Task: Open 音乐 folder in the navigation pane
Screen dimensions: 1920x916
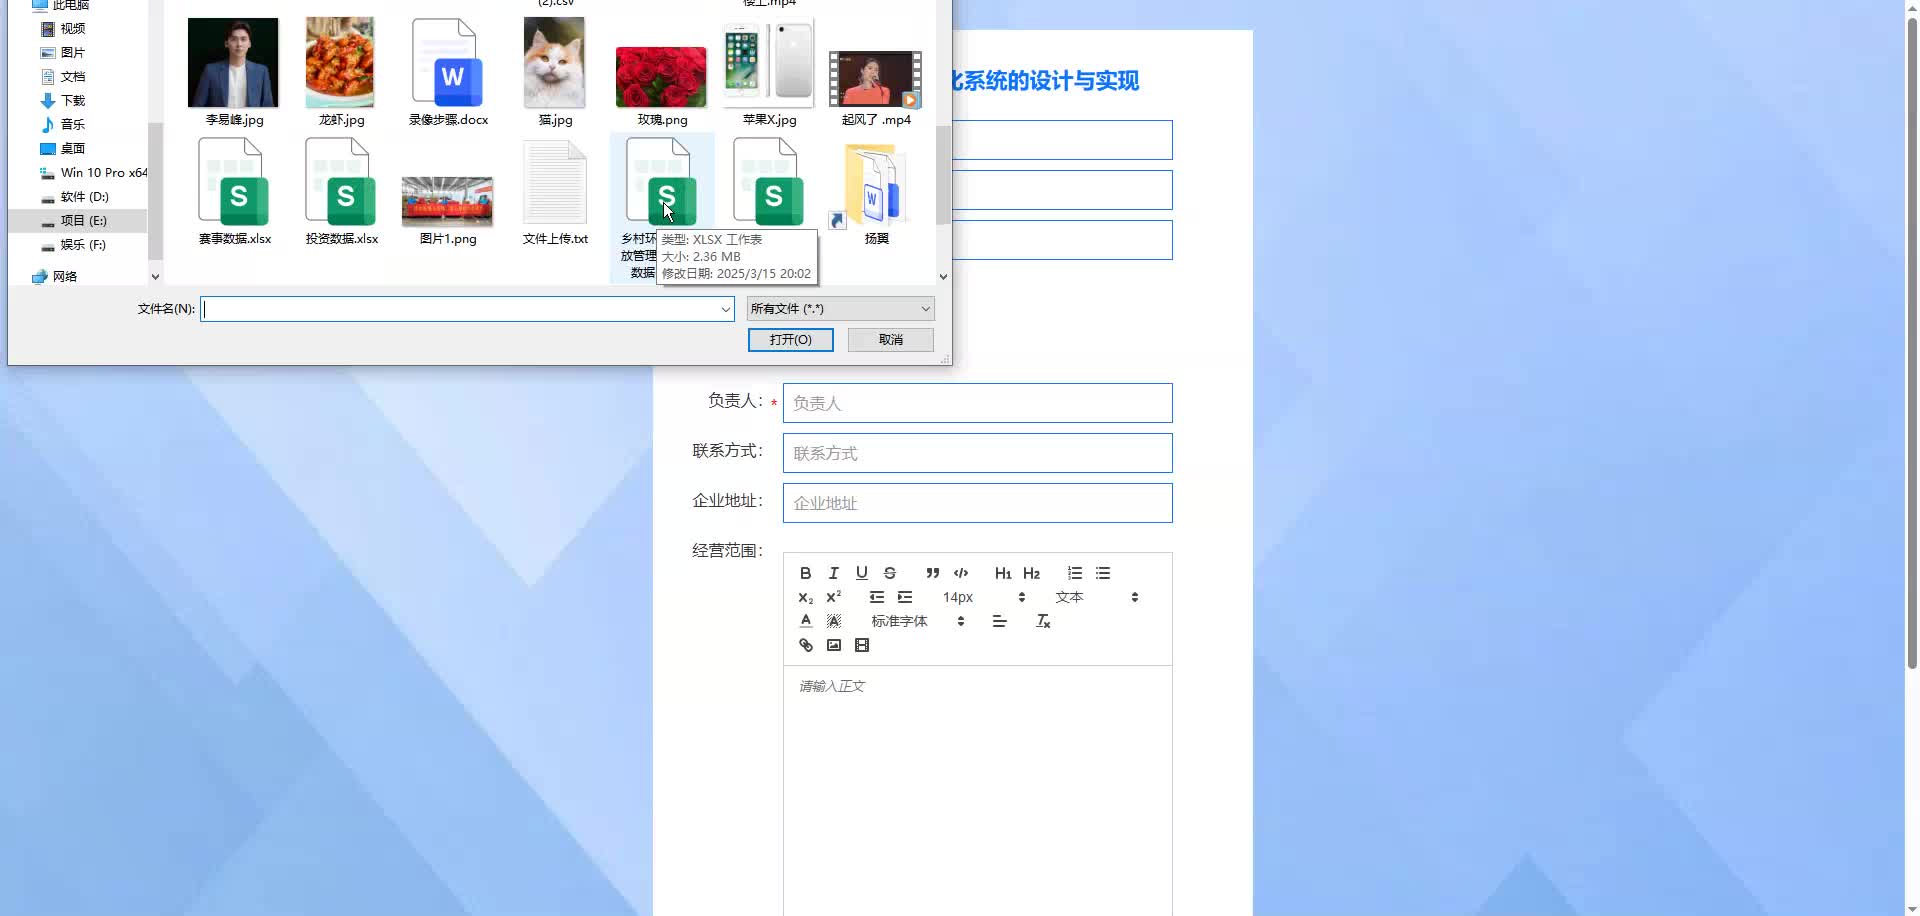Action: click(x=72, y=125)
